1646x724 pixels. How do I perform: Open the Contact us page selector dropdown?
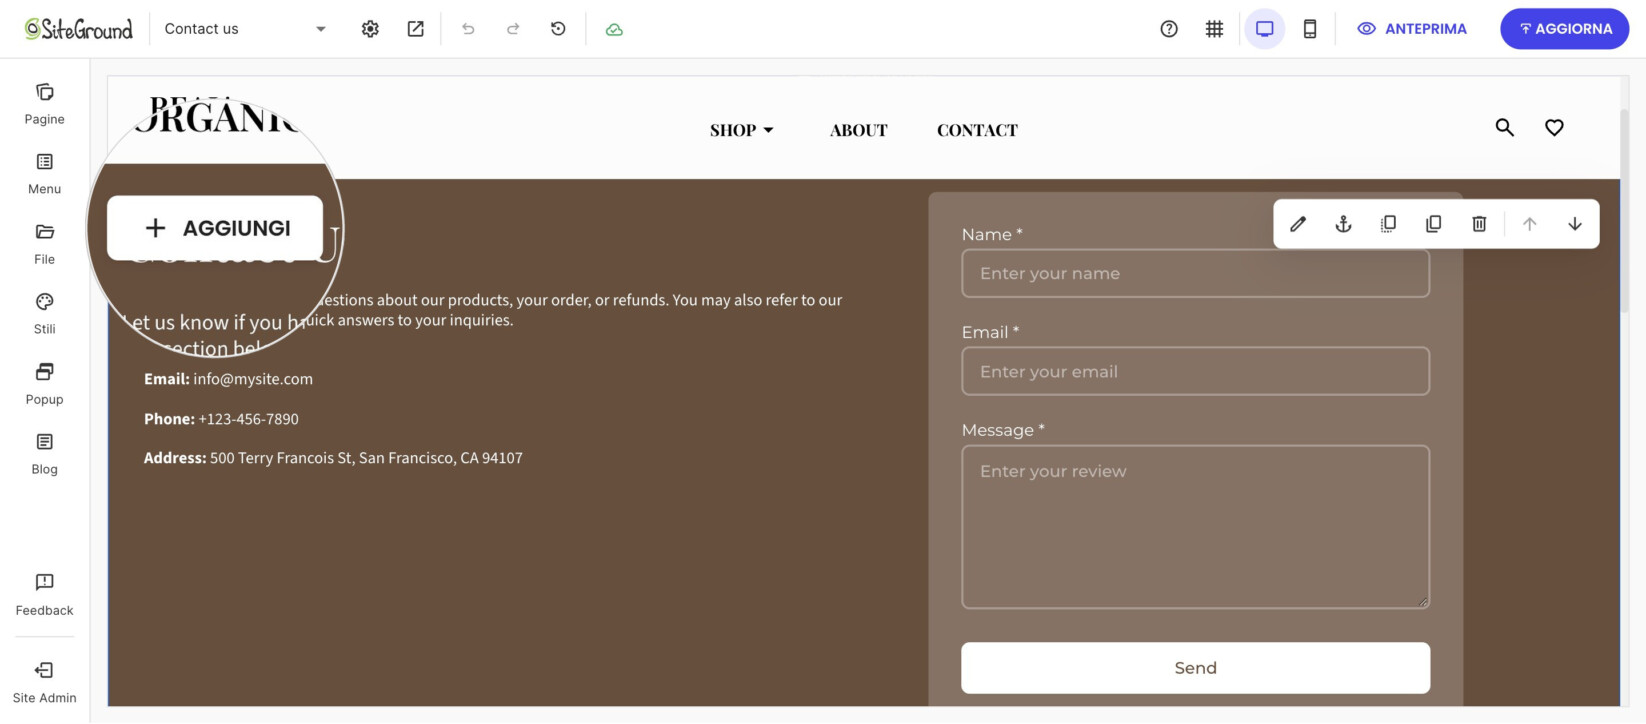(245, 29)
